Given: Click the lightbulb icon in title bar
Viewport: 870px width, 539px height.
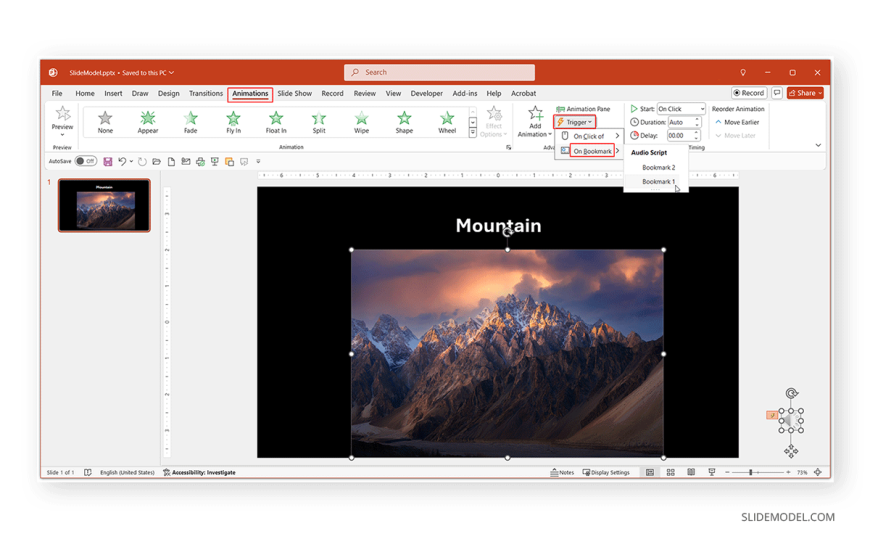Looking at the screenshot, I should pyautogui.click(x=743, y=73).
